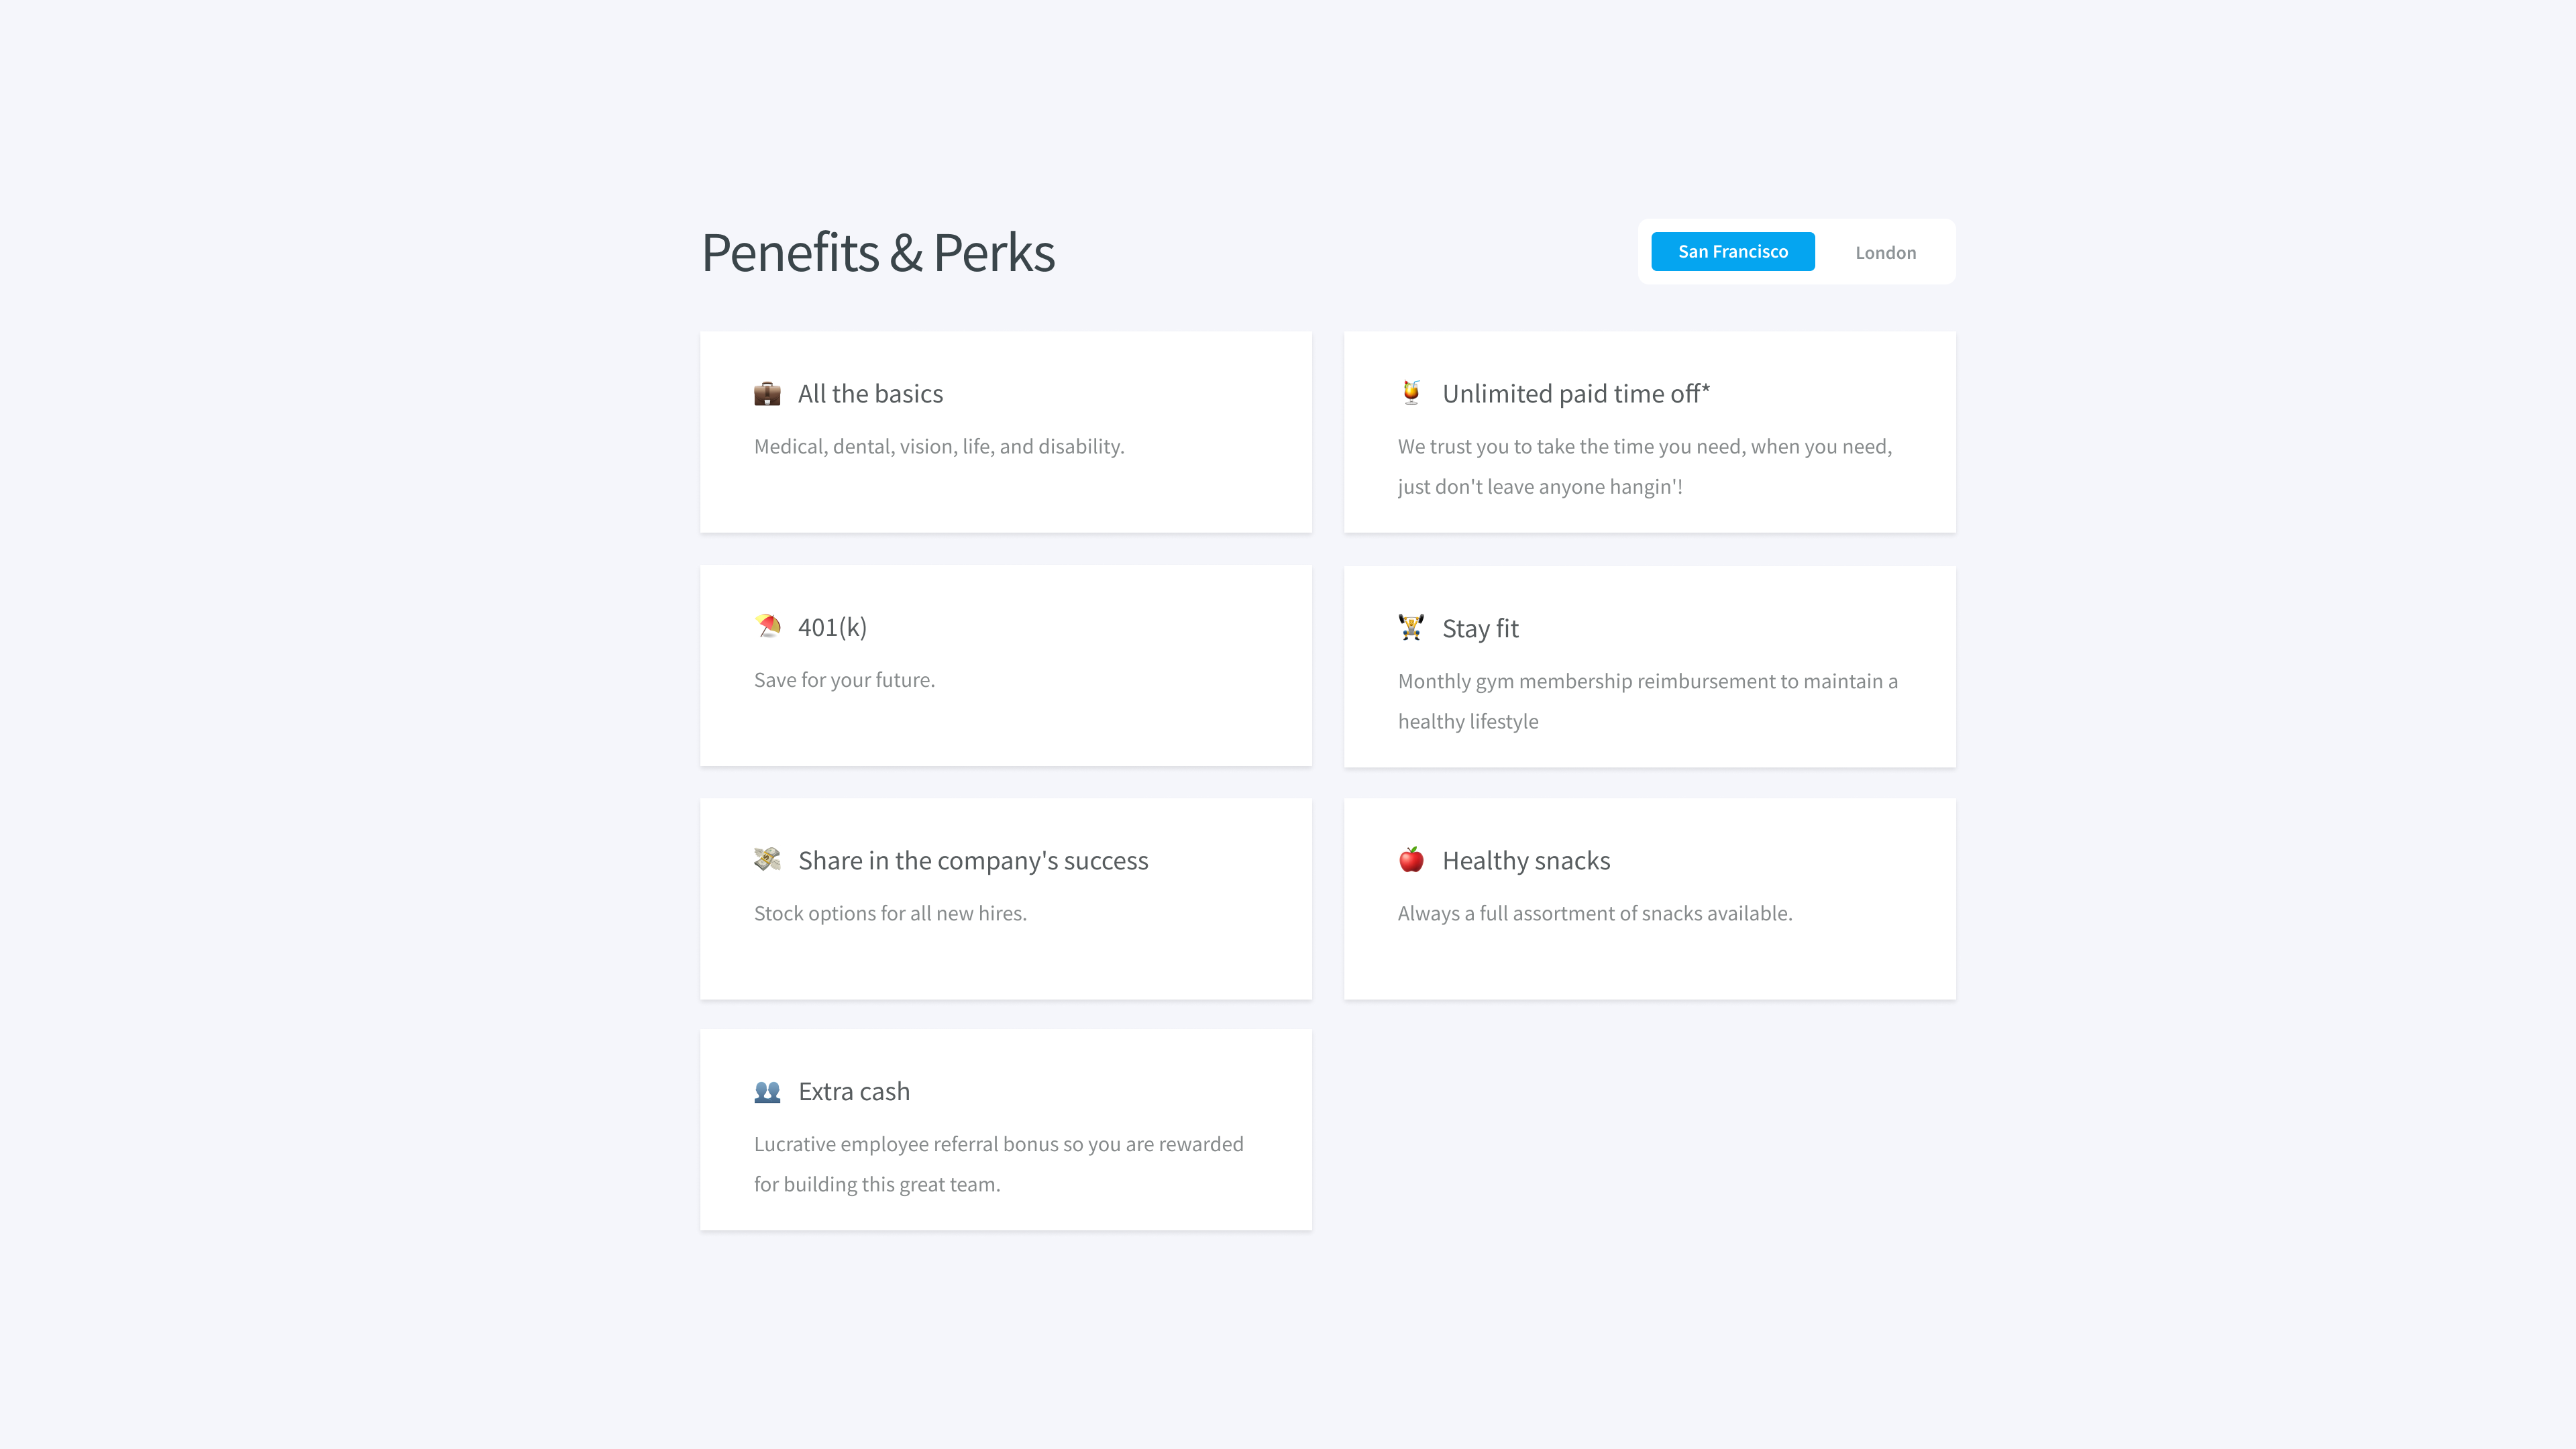Click the "Healthy snacks" card heading
This screenshot has height=1449, width=2576.
pos(1525,861)
